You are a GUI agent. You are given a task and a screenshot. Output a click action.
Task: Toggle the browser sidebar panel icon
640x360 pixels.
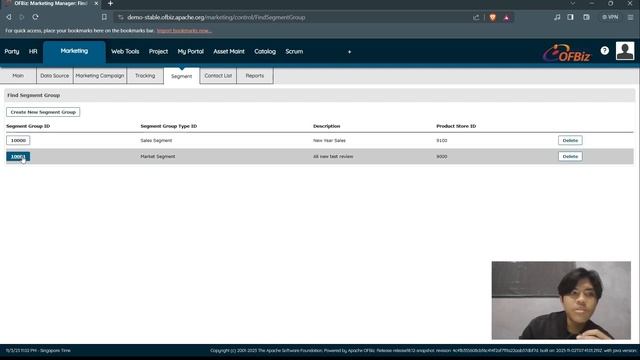570,17
